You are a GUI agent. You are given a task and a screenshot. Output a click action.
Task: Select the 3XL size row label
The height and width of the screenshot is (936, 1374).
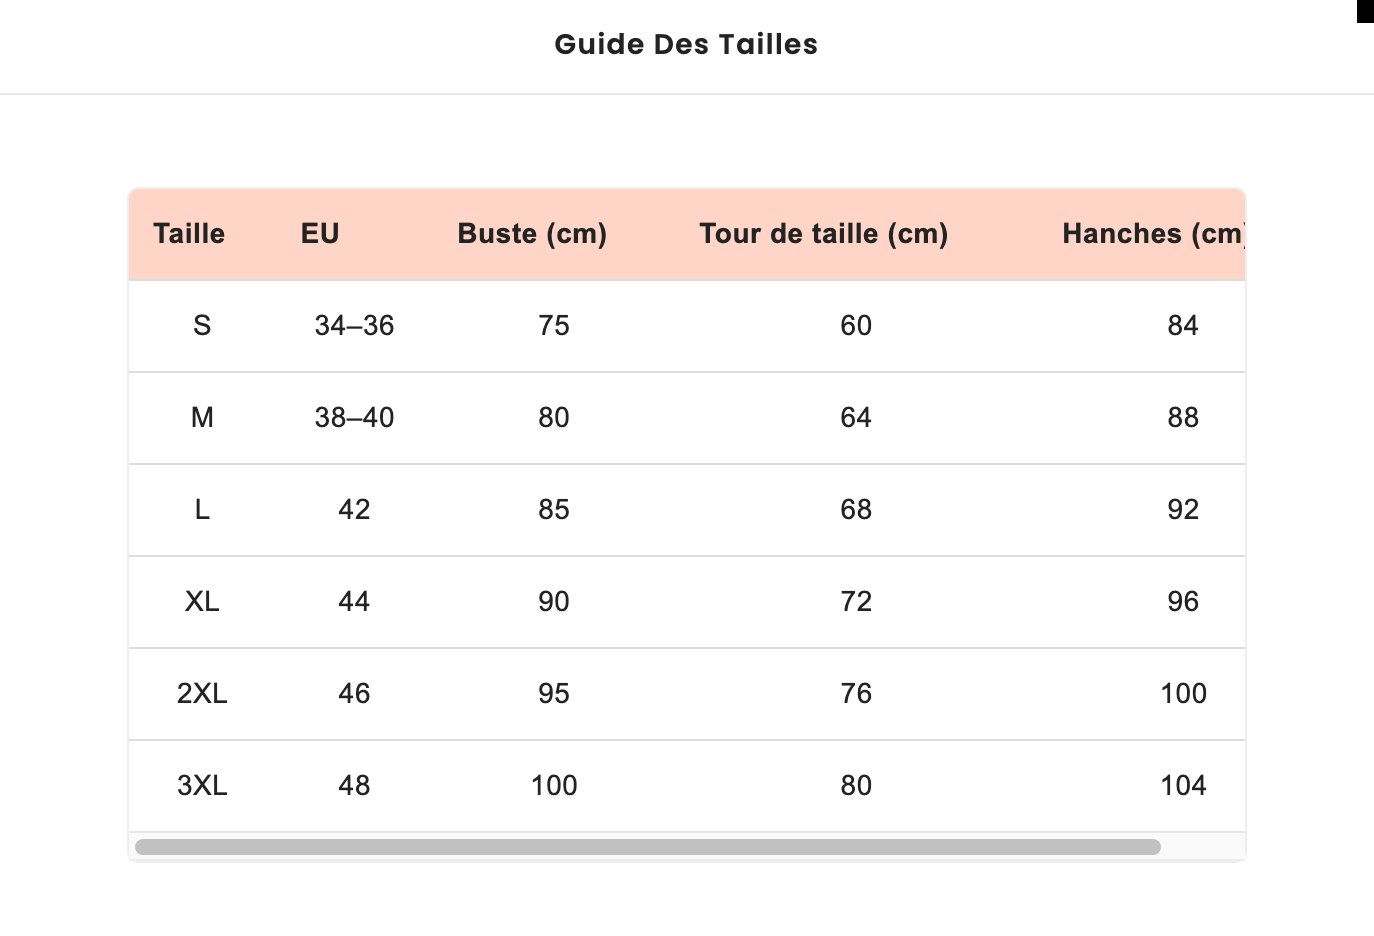202,785
